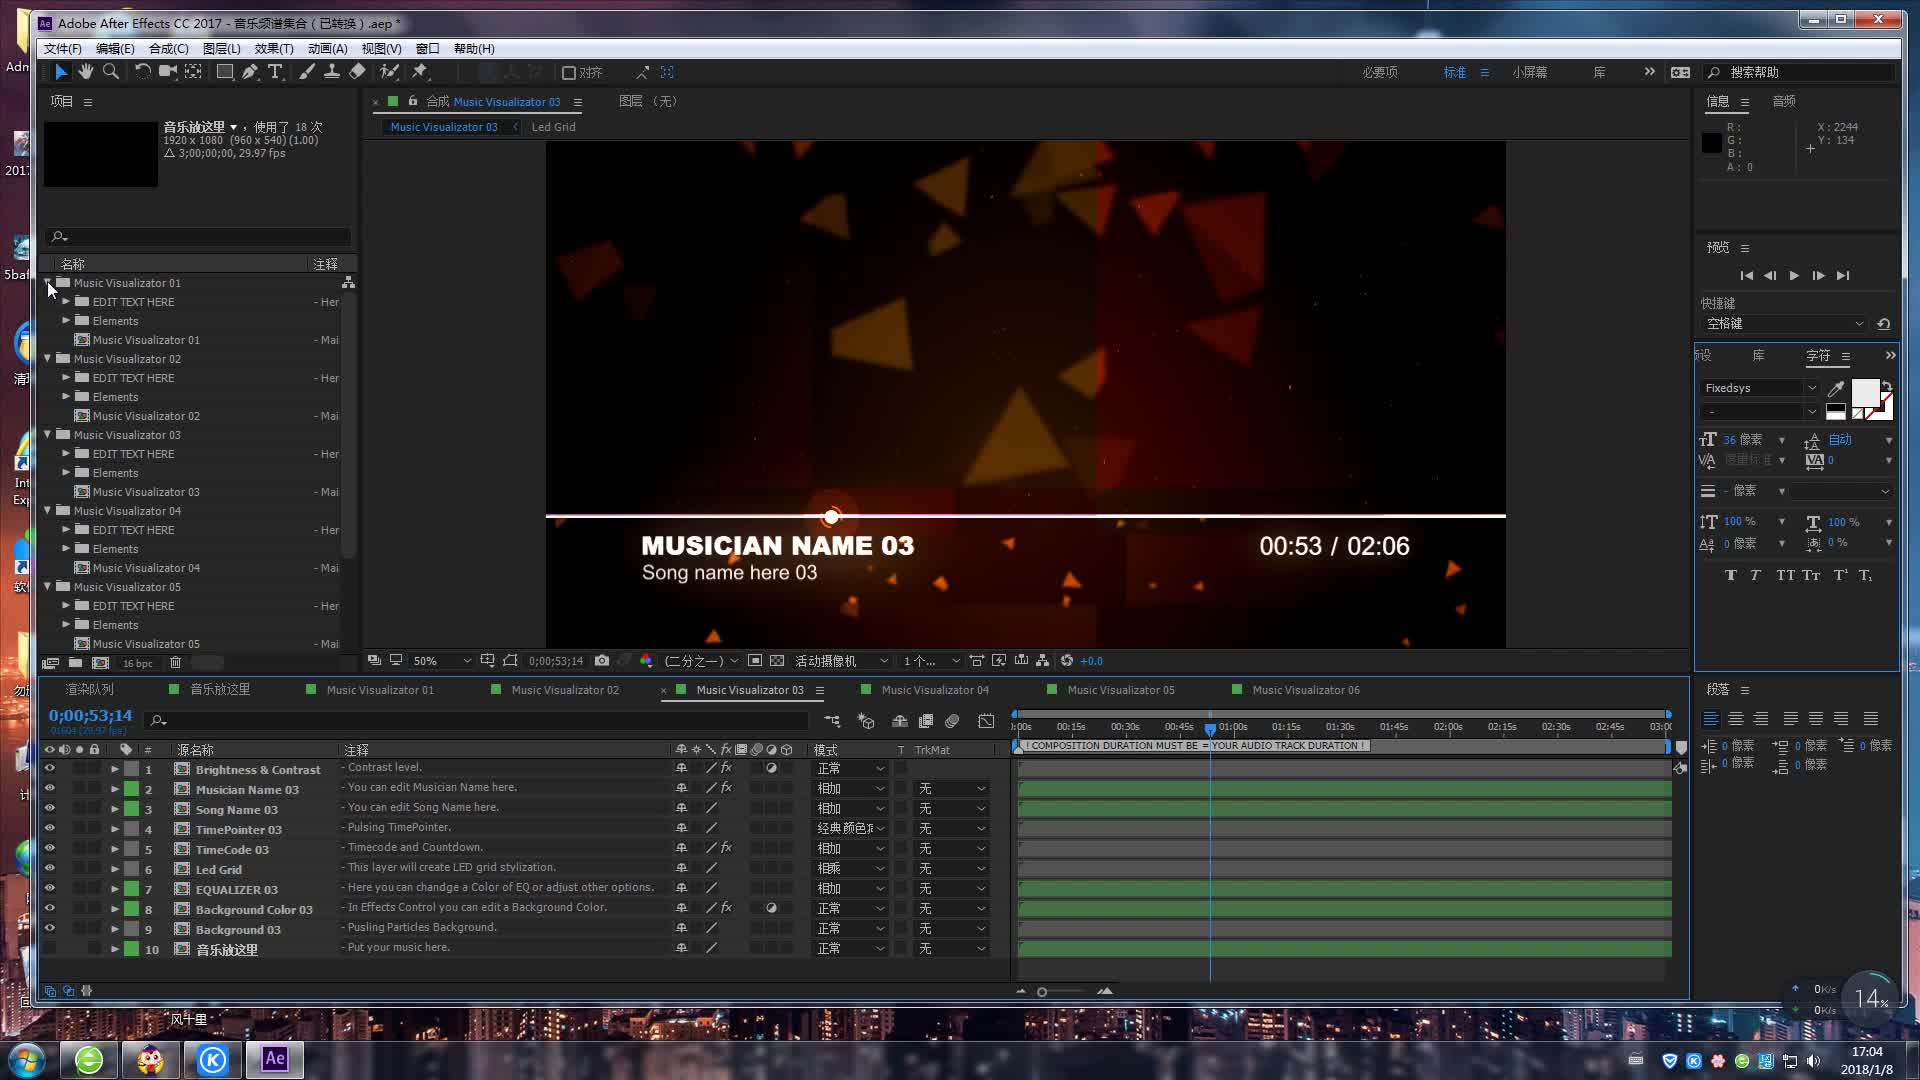Reset exposure icon in viewer footer

(1067, 661)
